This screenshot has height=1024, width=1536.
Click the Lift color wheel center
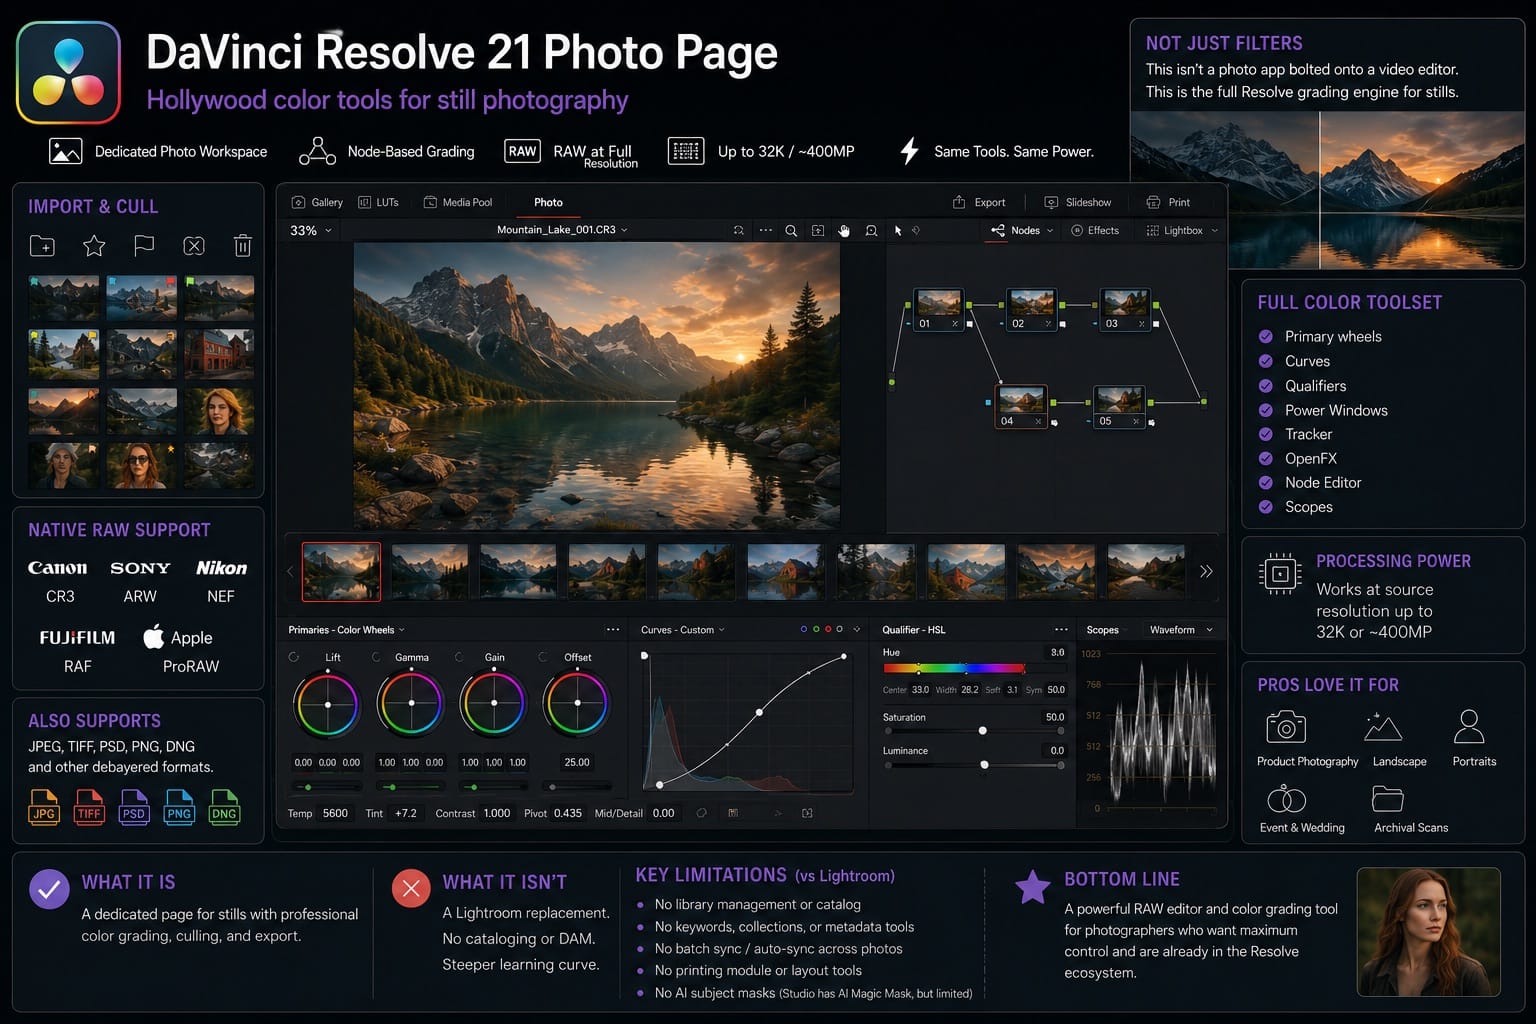[327, 704]
